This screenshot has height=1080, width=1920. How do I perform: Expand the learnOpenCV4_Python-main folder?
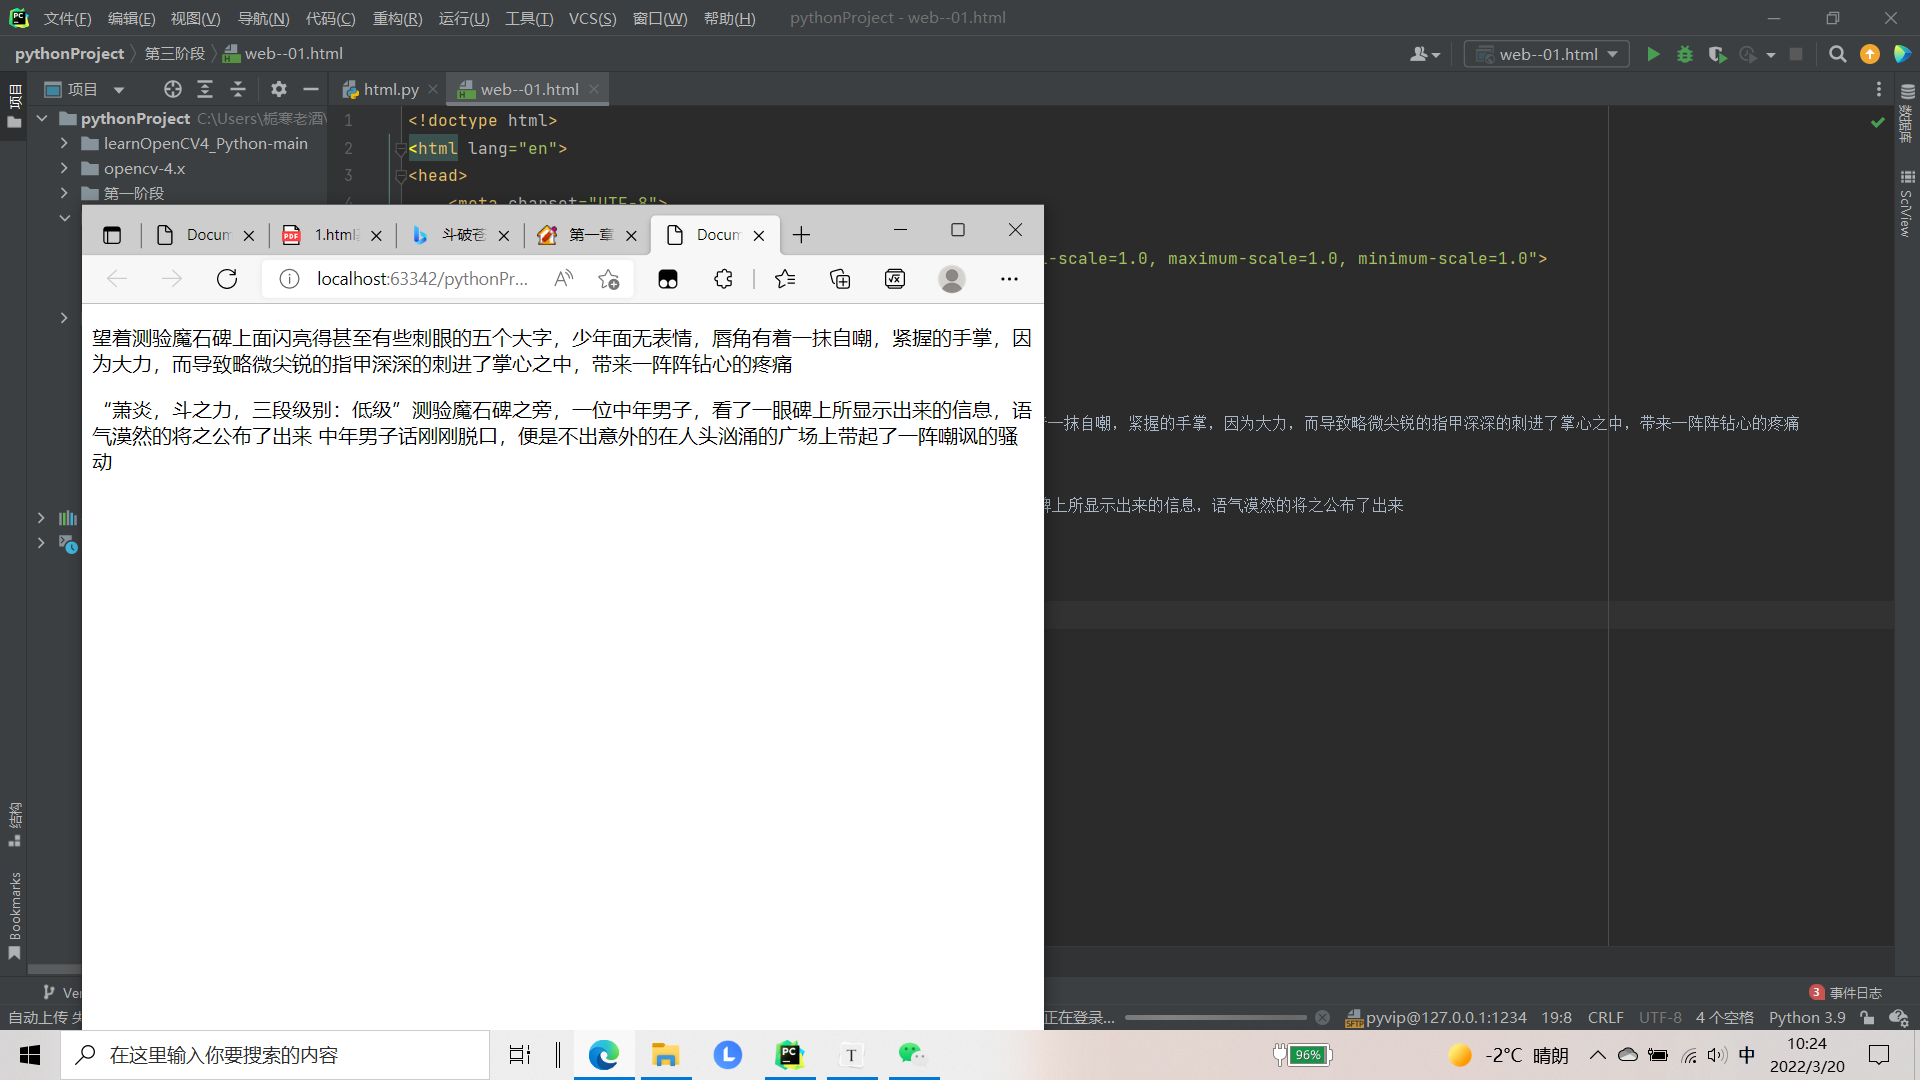pyautogui.click(x=64, y=143)
